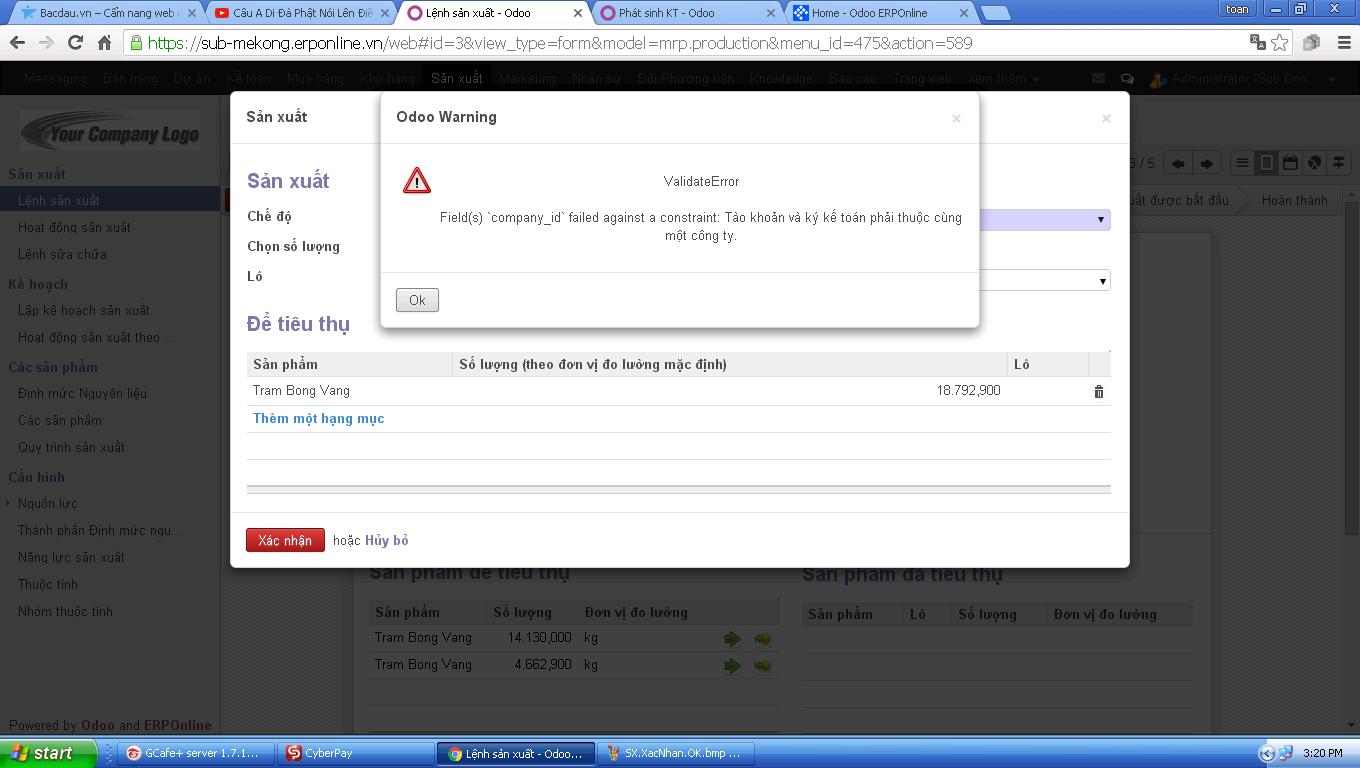Open SX.XacNhan.OK.bmp in the taskbar
The height and width of the screenshot is (768, 1360).
click(x=678, y=753)
